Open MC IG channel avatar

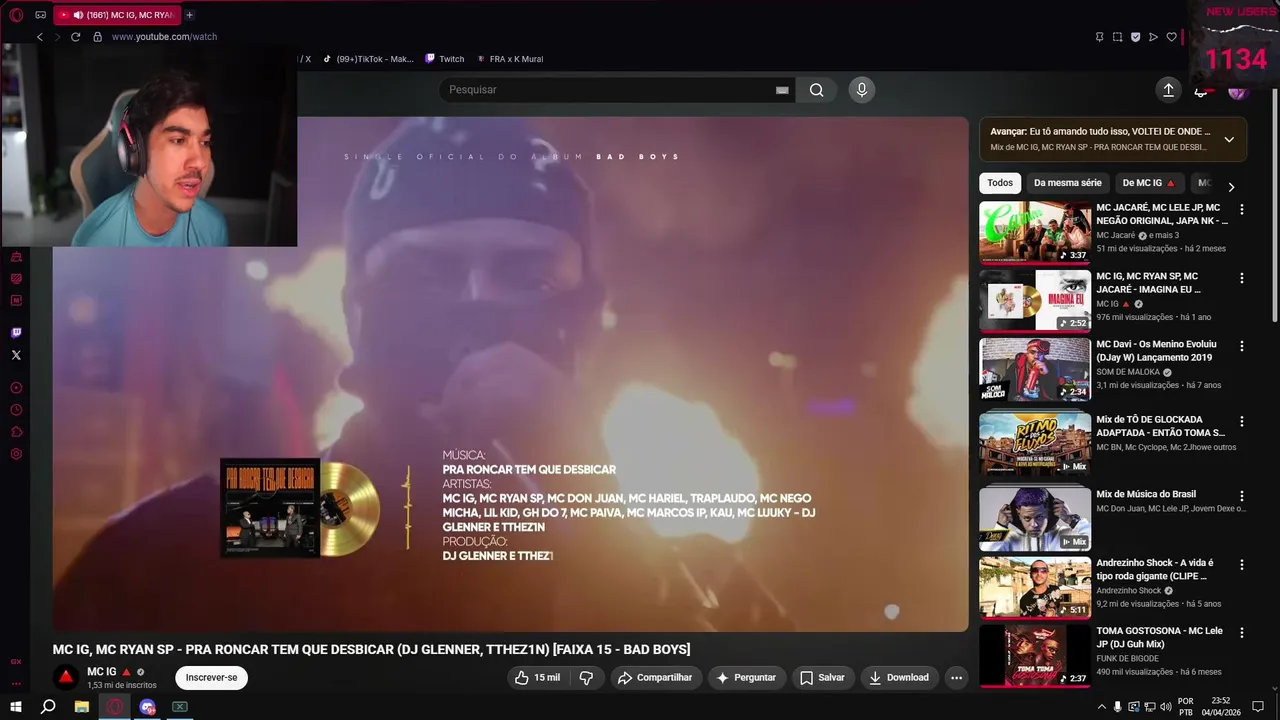click(x=66, y=678)
